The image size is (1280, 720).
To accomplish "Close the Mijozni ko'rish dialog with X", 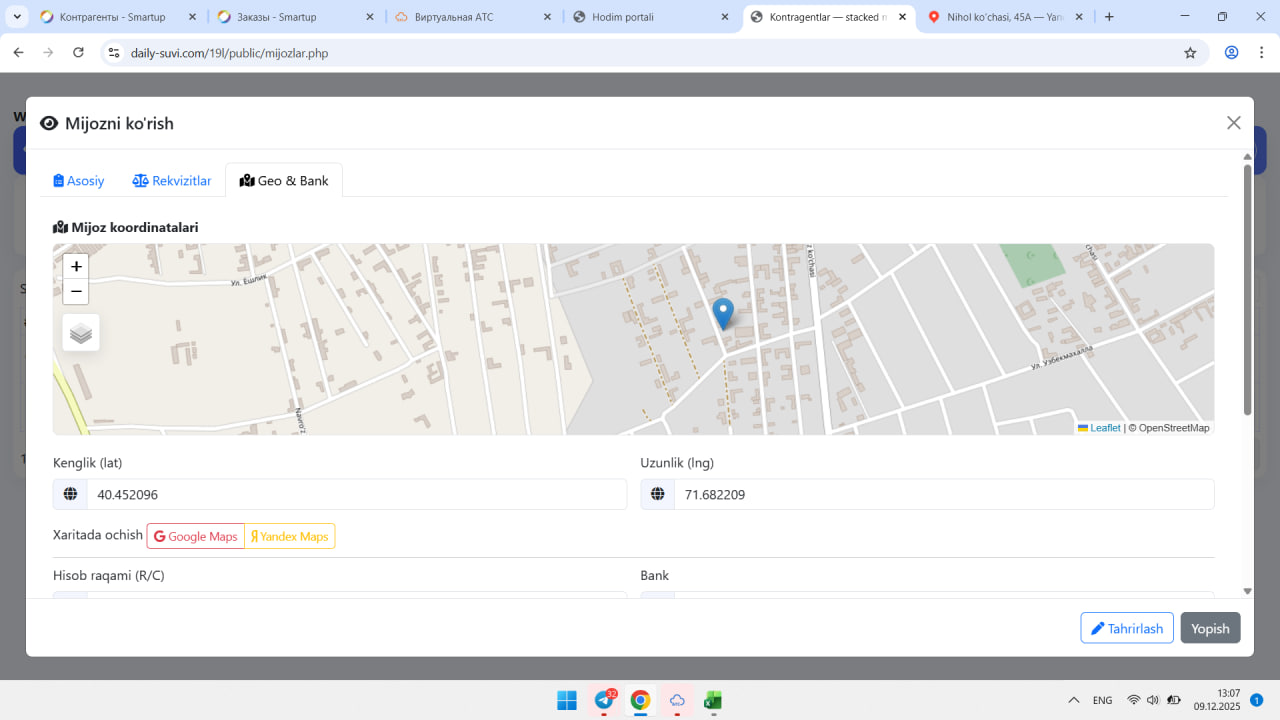I will point(1233,123).
